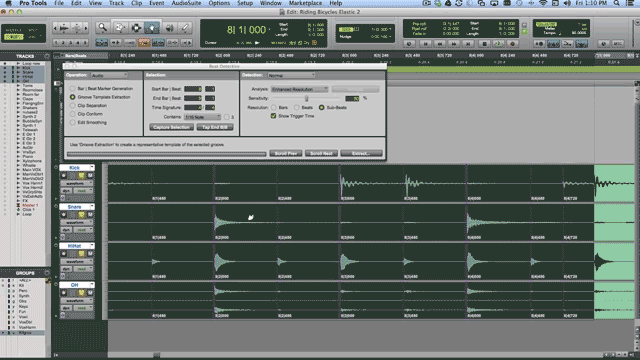Select Bar | Beat Marker Generation option
Viewport: 640px width, 360px height.
pos(73,89)
